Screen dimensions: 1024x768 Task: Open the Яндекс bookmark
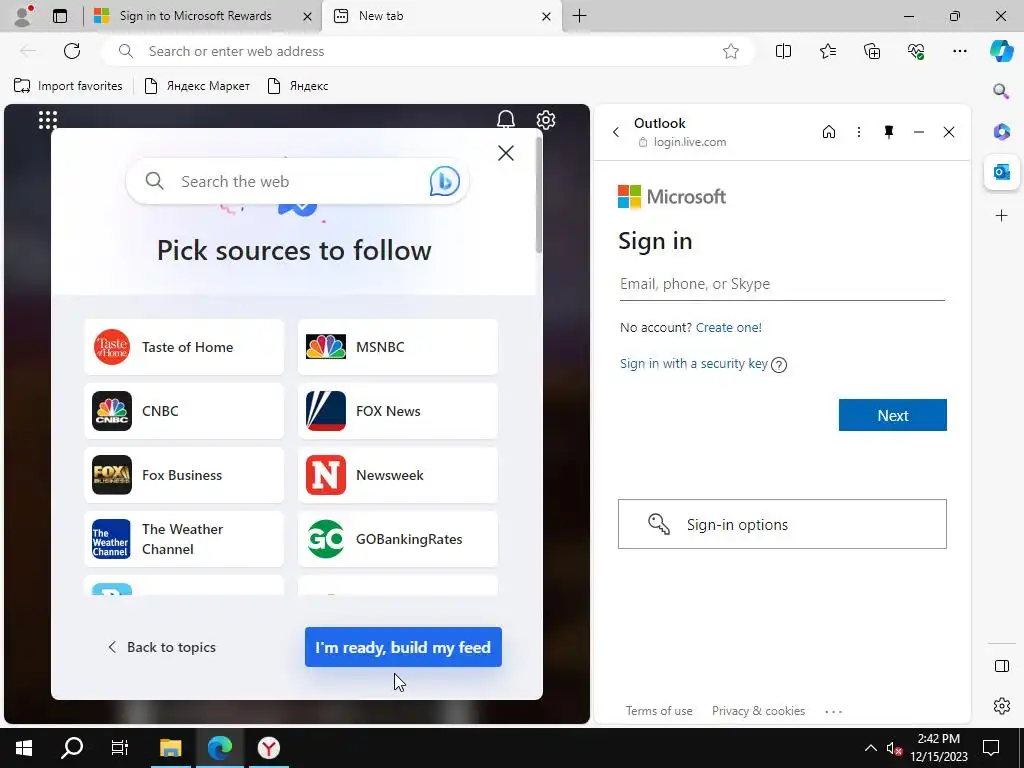(x=298, y=86)
